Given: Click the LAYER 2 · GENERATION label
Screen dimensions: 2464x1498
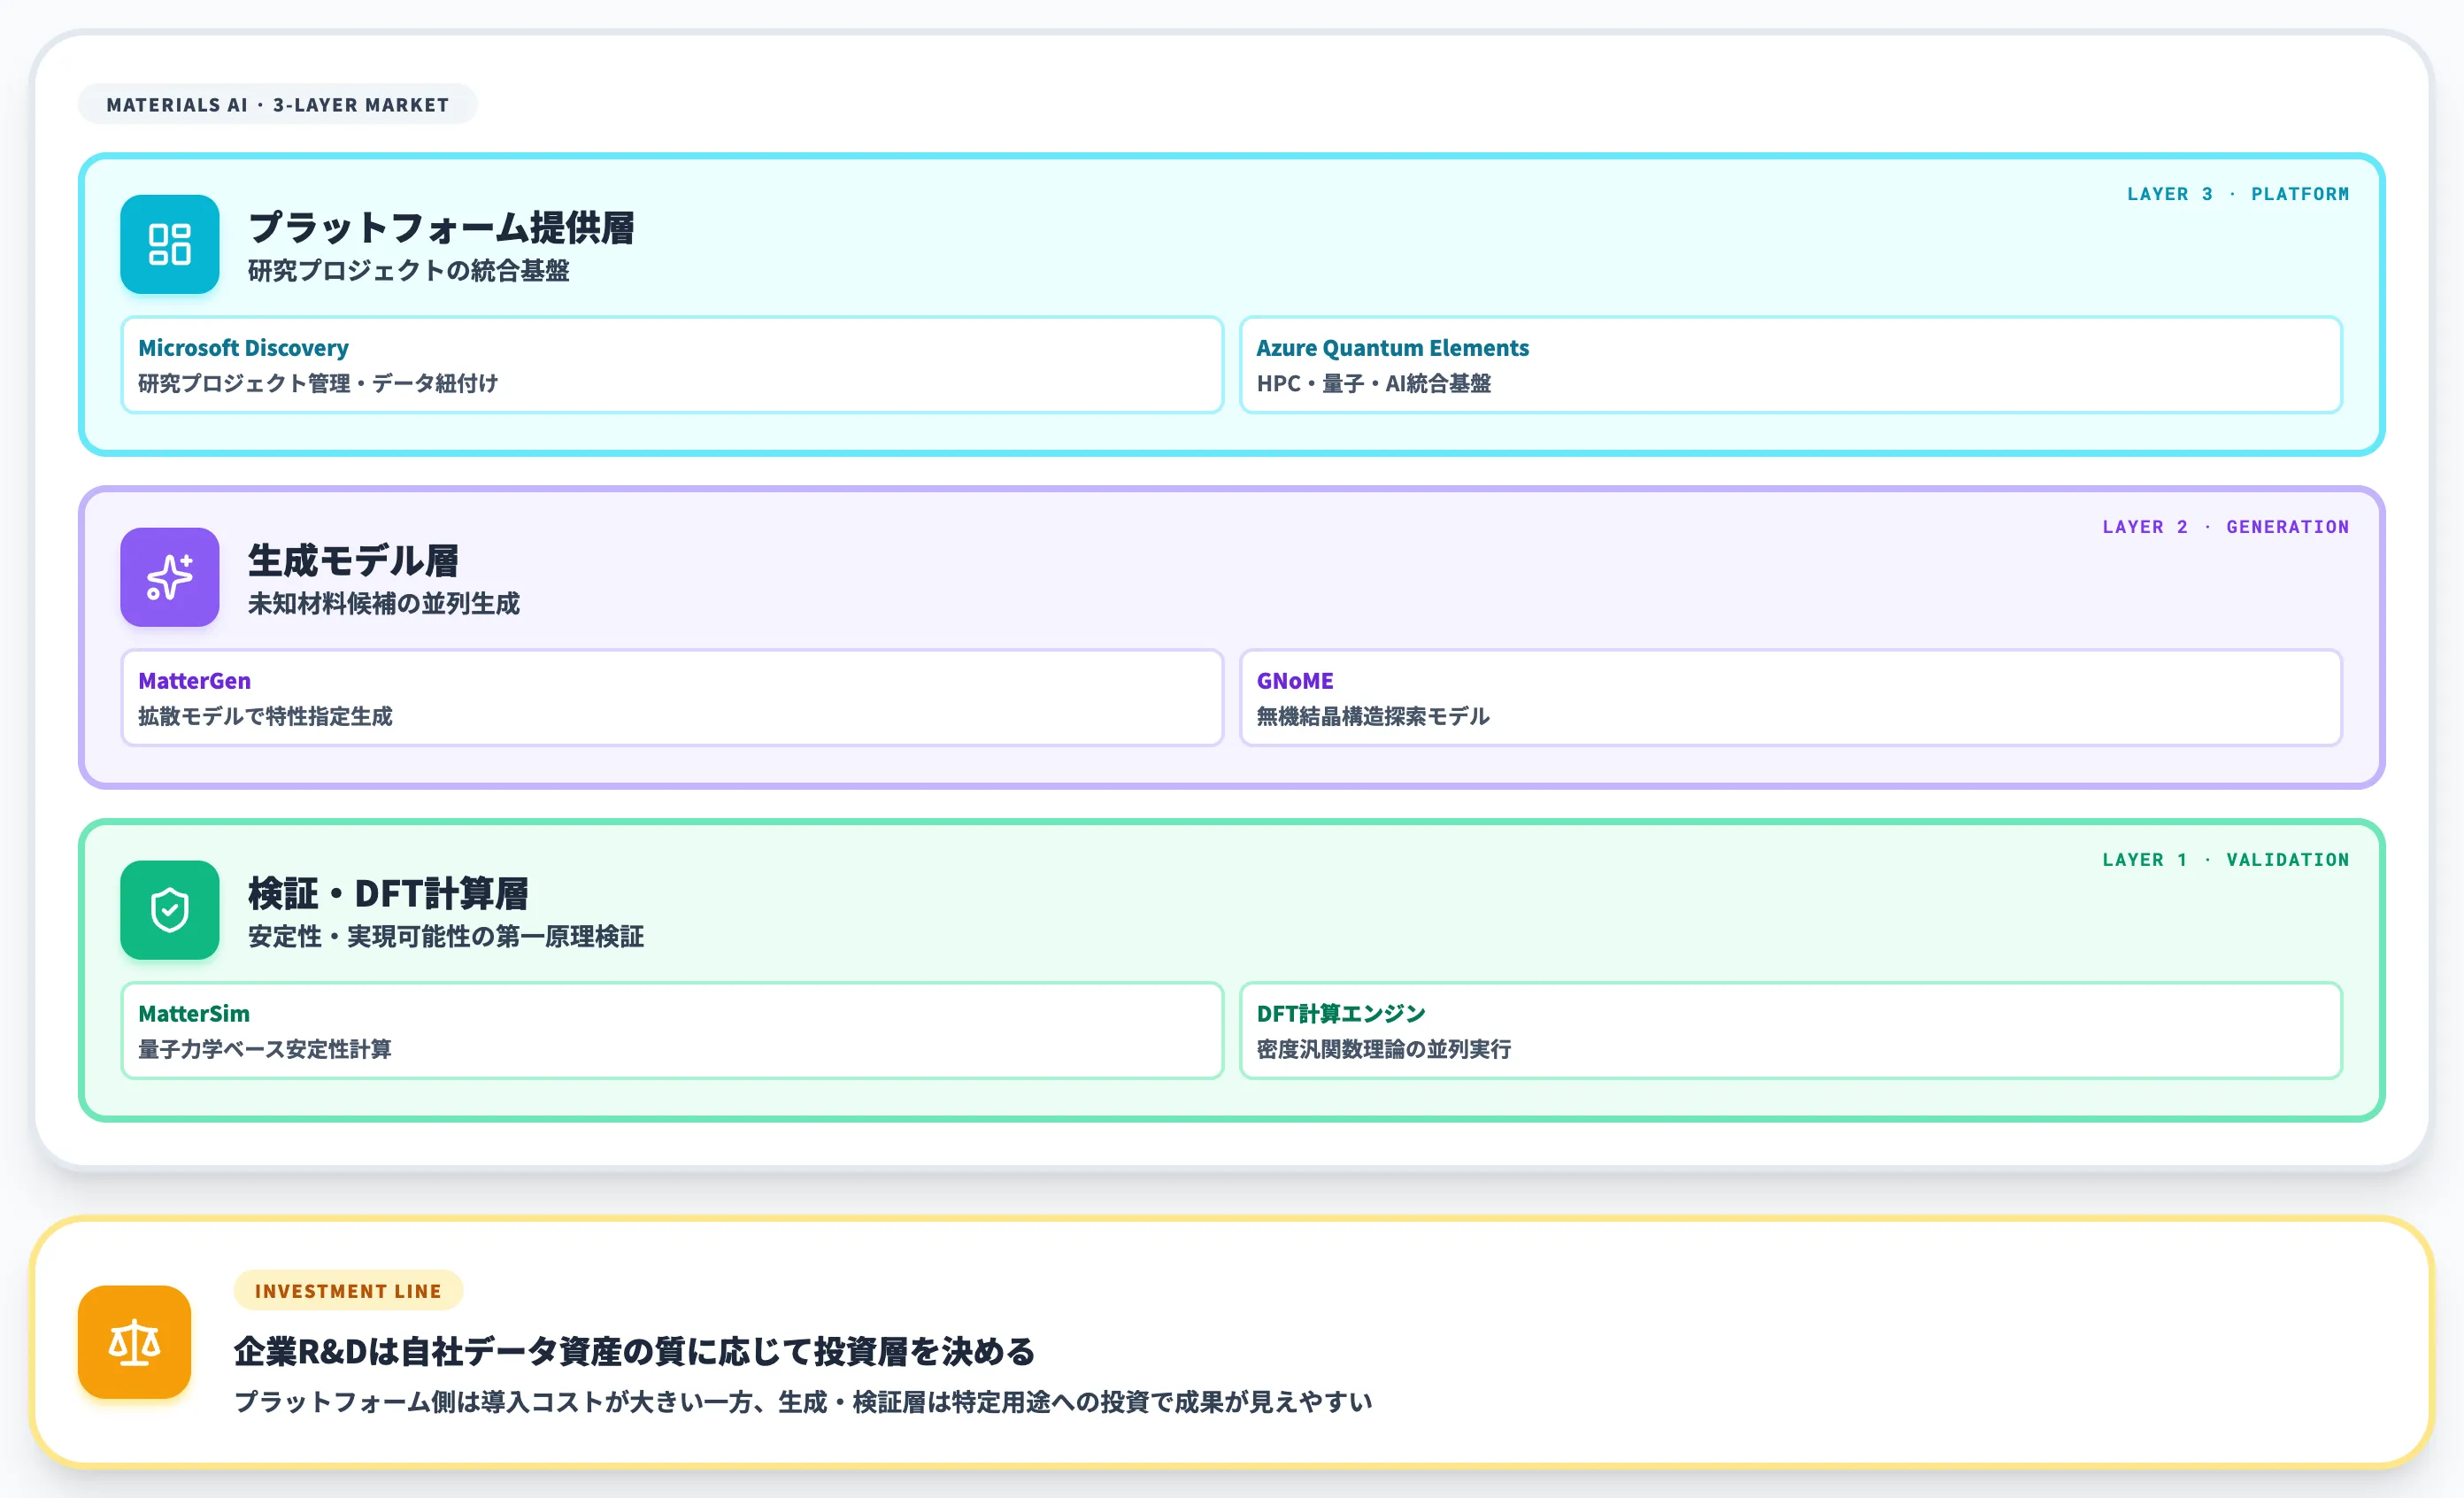Looking at the screenshot, I should pyautogui.click(x=2225, y=527).
